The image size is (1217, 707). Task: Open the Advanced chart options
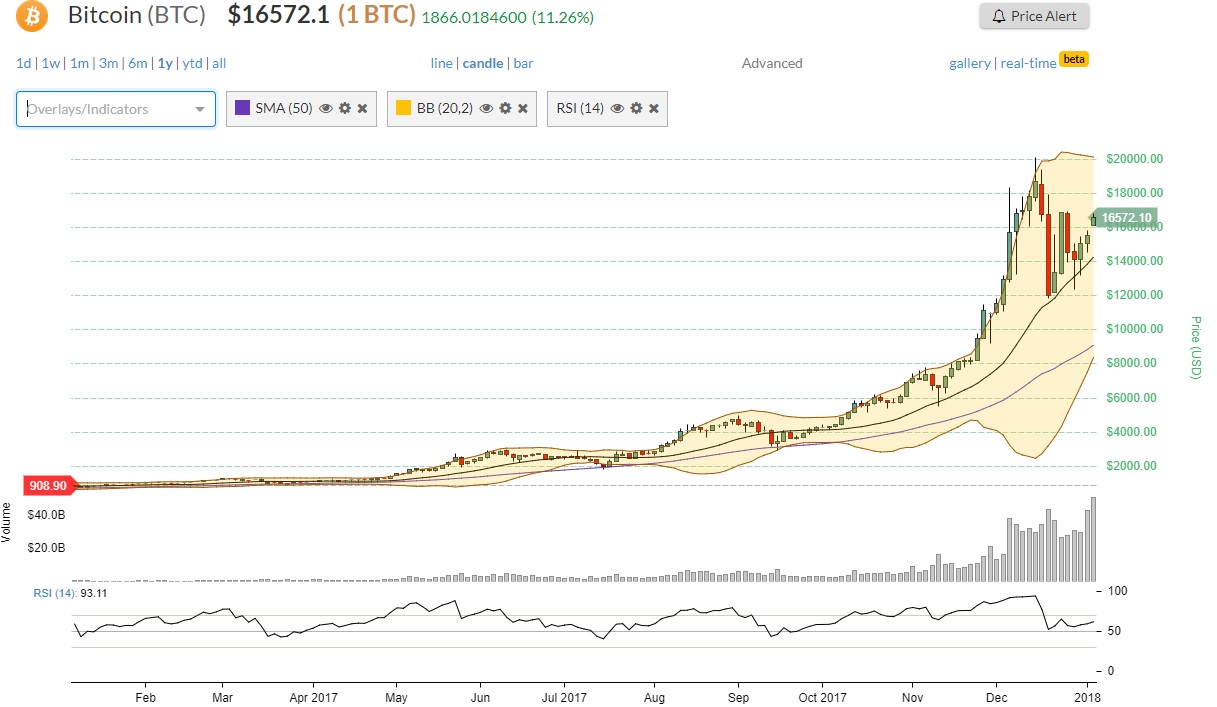pos(772,63)
